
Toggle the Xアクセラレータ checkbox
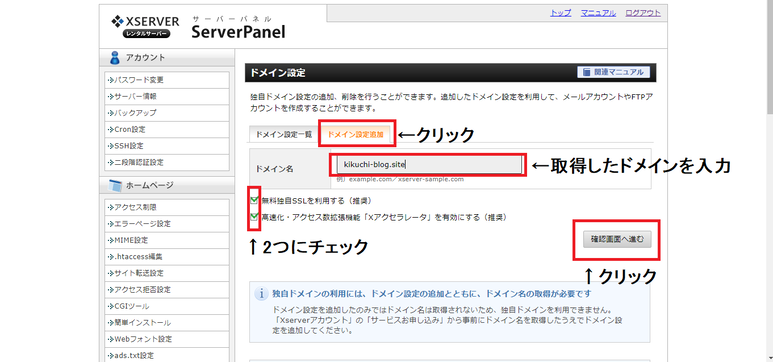tap(254, 217)
